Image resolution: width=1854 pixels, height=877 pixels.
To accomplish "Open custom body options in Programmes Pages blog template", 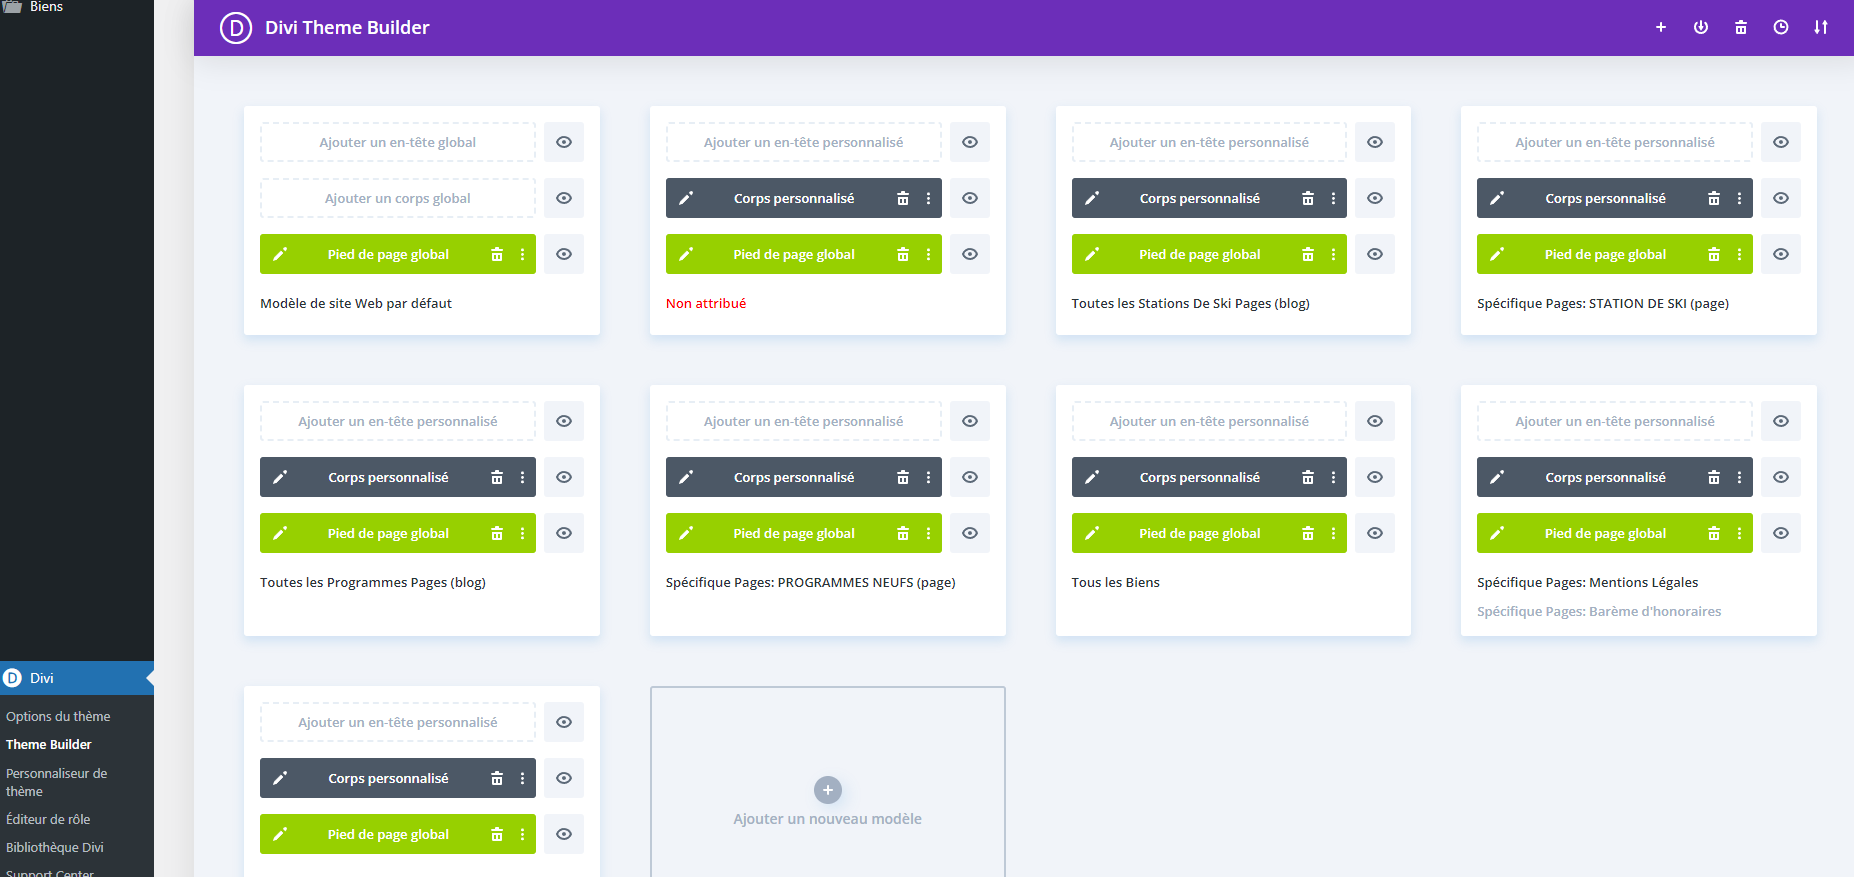I will coord(522,477).
